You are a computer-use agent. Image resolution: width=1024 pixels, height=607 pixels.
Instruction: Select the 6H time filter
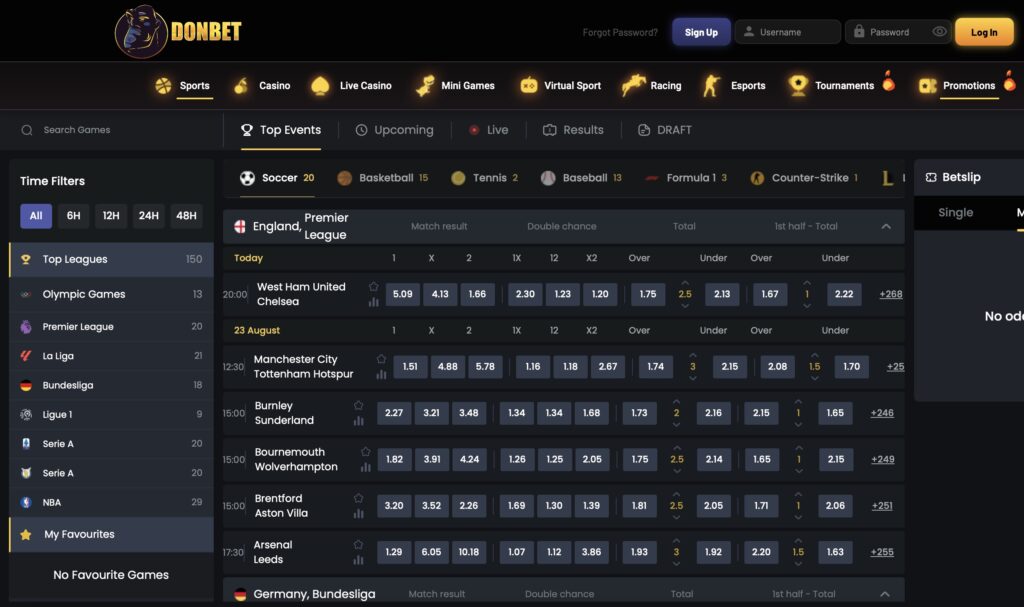[x=74, y=216]
